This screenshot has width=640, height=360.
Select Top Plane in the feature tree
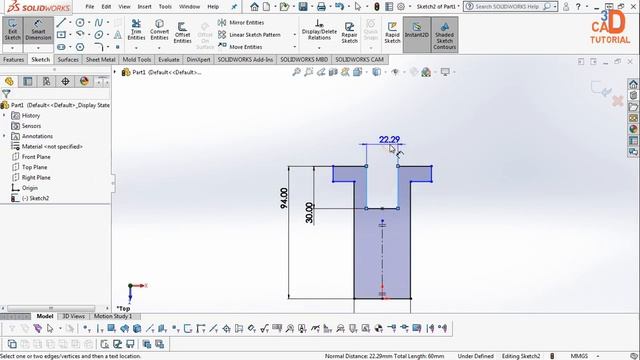click(x=34, y=167)
